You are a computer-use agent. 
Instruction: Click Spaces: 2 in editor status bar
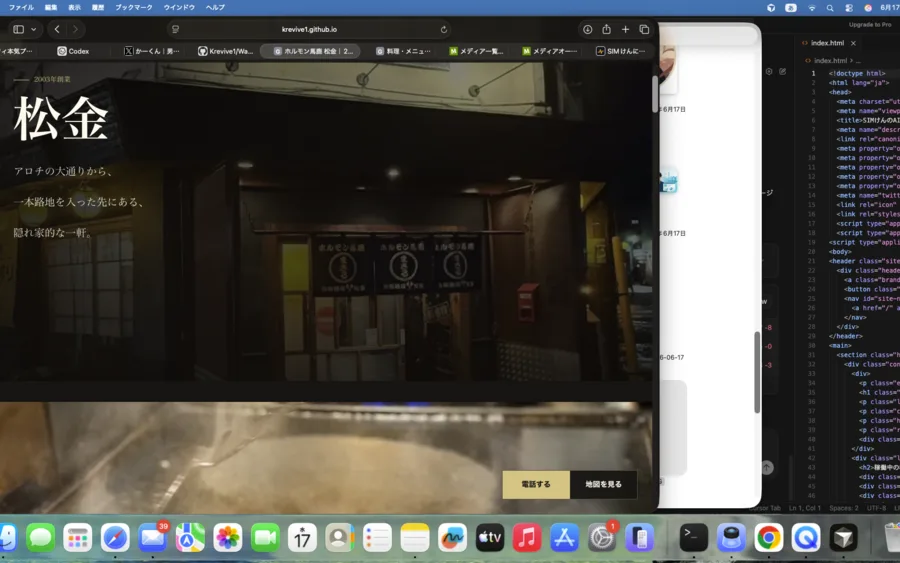pos(844,508)
